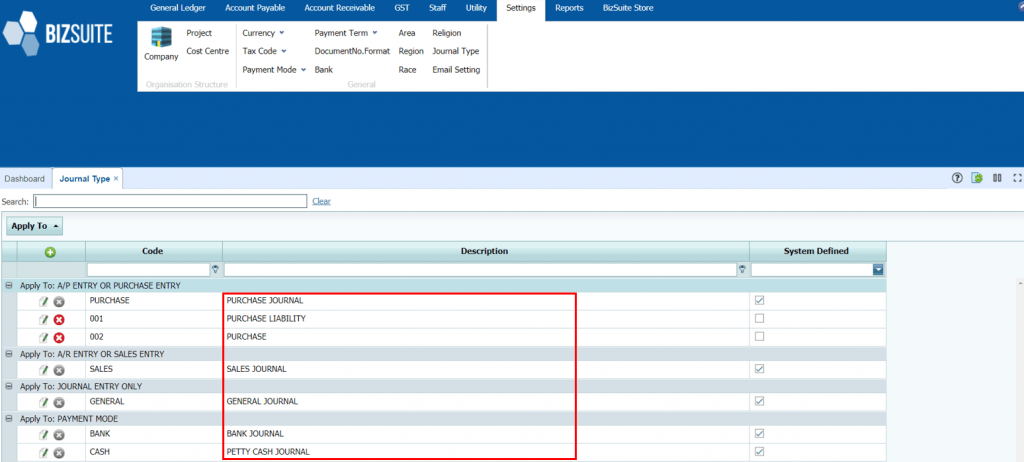Click disabled delete icon for PURCHASE row
This screenshot has height=462, width=1024.
59,301
